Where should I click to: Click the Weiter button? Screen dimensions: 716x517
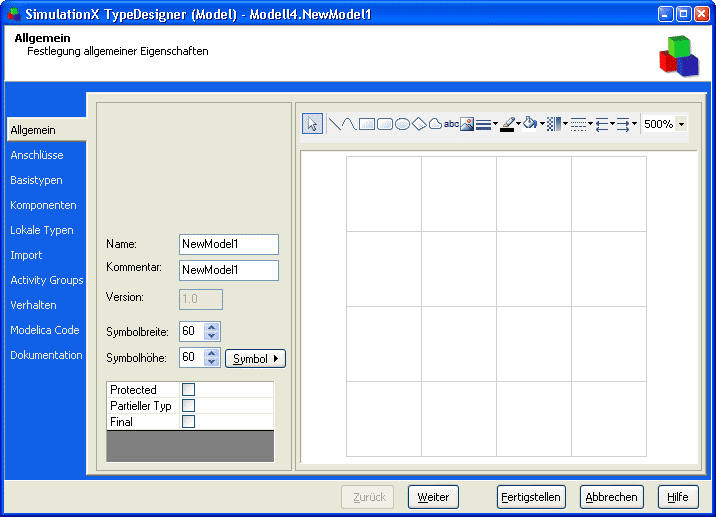tap(433, 497)
